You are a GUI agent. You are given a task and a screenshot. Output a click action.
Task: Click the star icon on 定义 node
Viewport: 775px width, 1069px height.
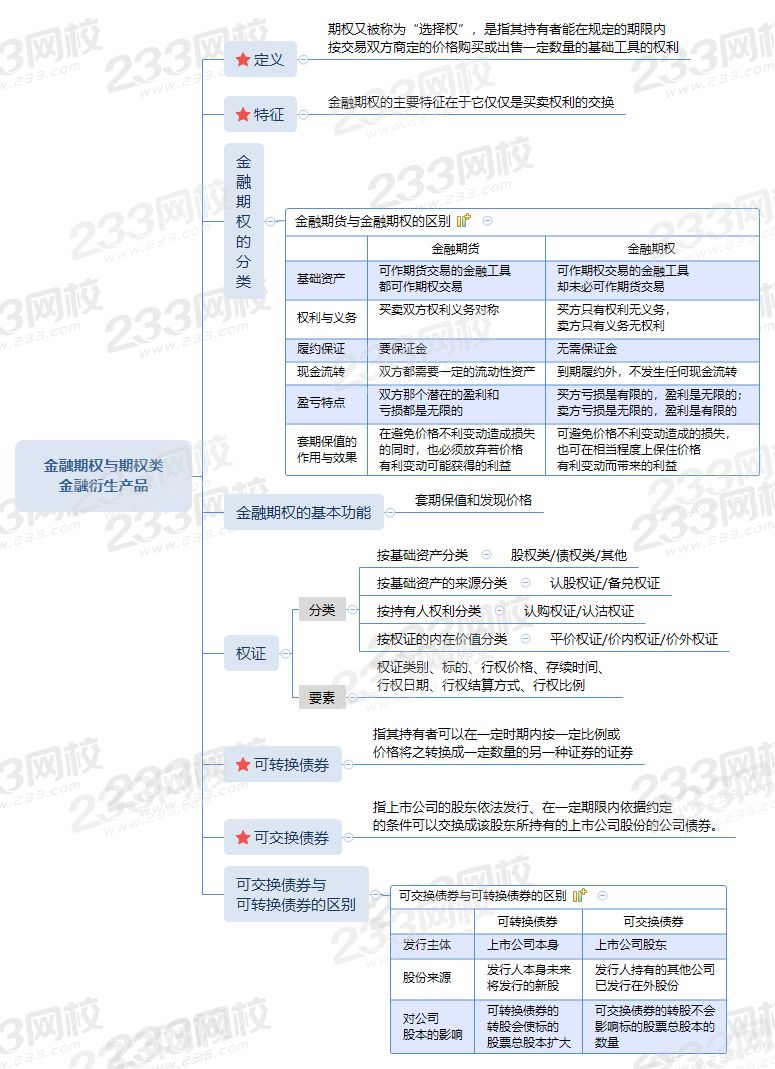tap(242, 59)
